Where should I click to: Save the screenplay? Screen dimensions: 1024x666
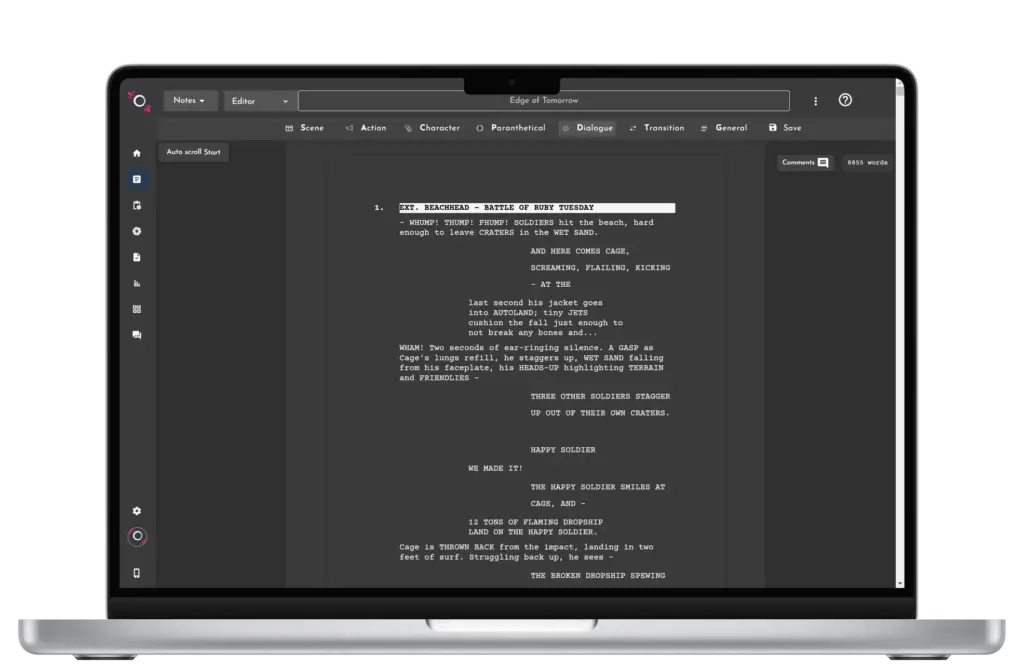785,128
